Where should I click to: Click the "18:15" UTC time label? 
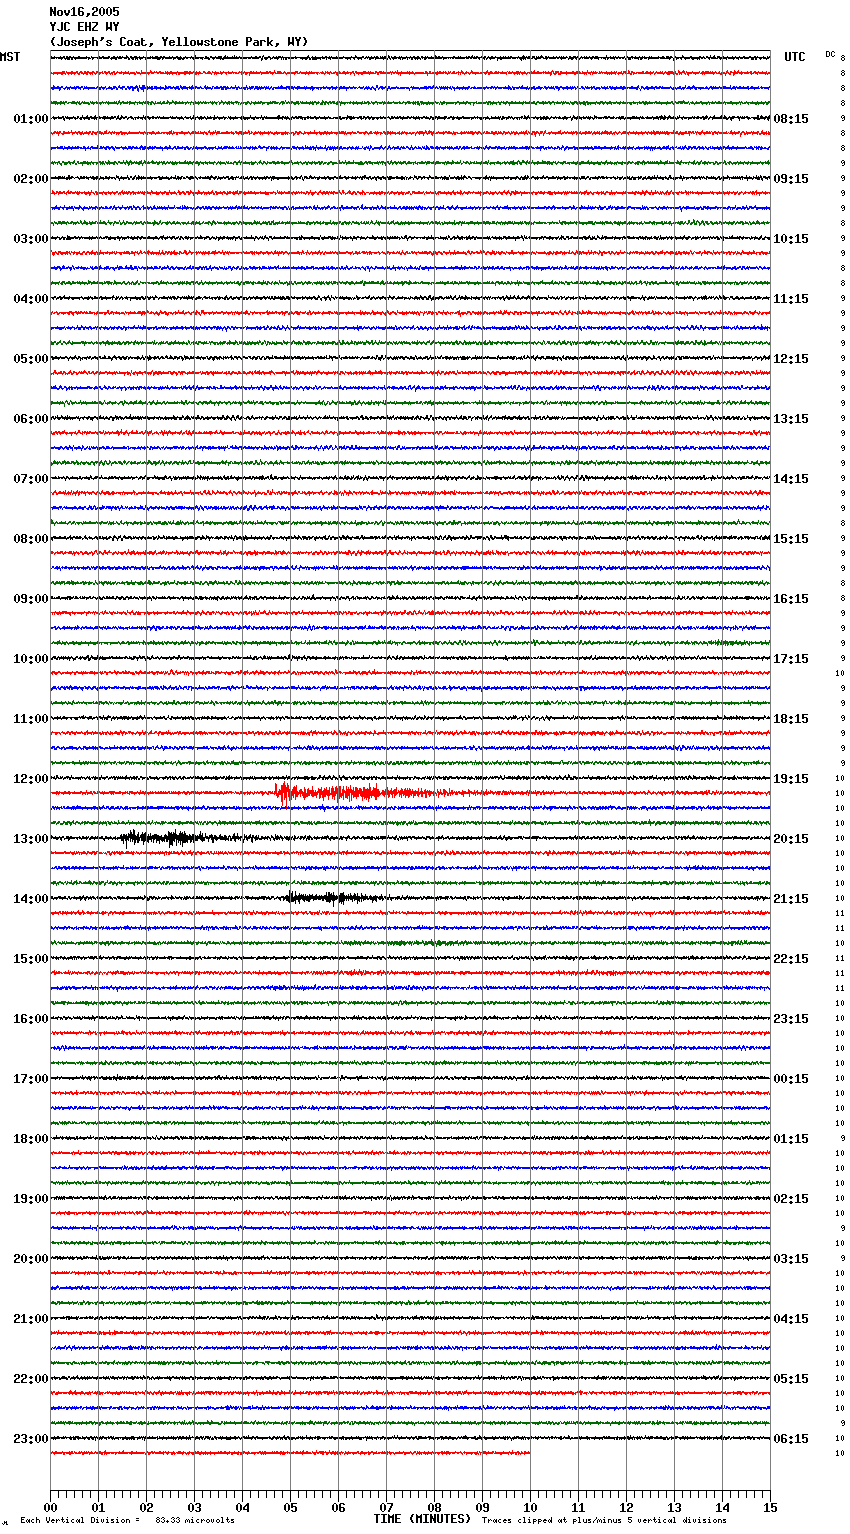point(791,719)
